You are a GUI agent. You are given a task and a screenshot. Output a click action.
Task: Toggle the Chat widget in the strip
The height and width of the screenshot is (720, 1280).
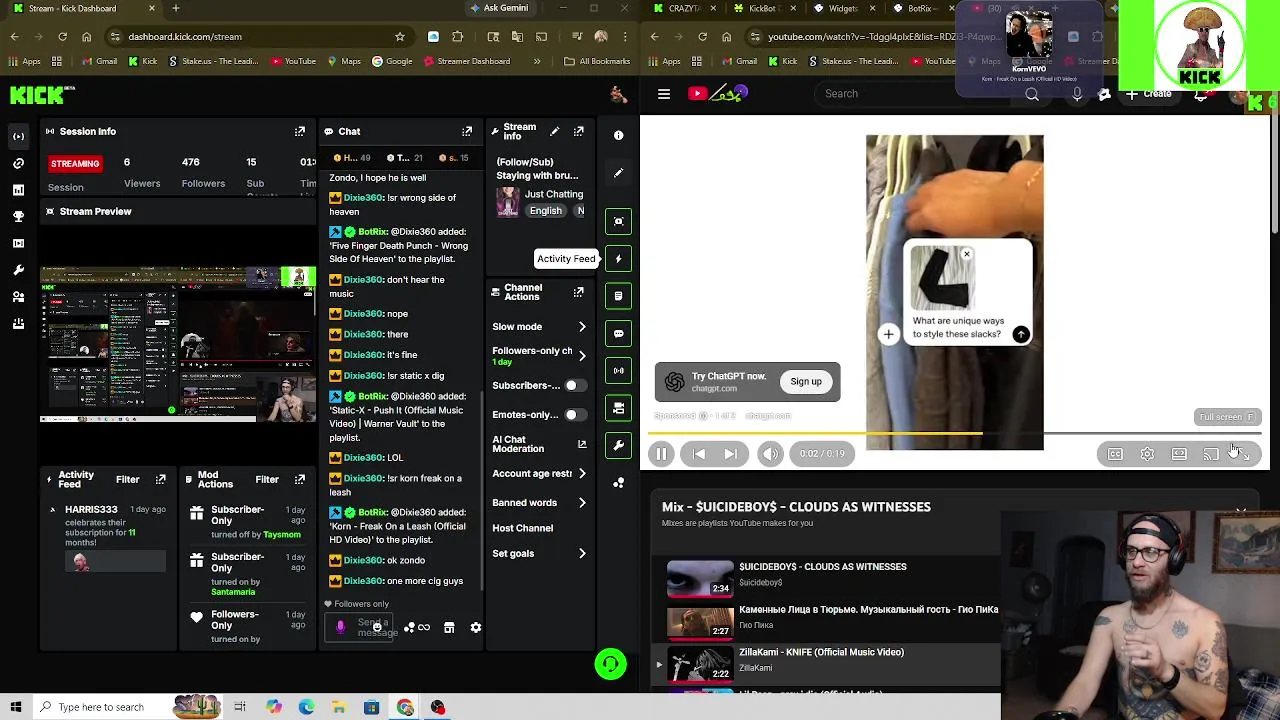tap(618, 333)
